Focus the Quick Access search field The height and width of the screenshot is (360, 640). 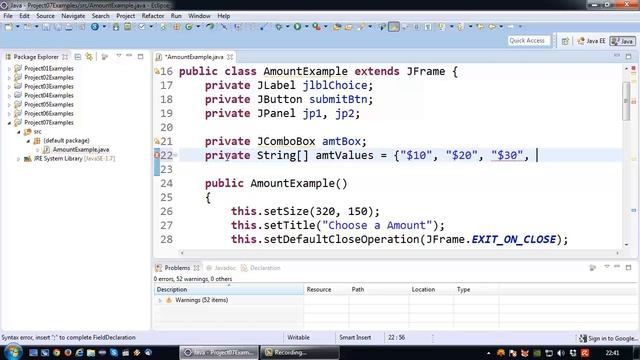(x=529, y=40)
